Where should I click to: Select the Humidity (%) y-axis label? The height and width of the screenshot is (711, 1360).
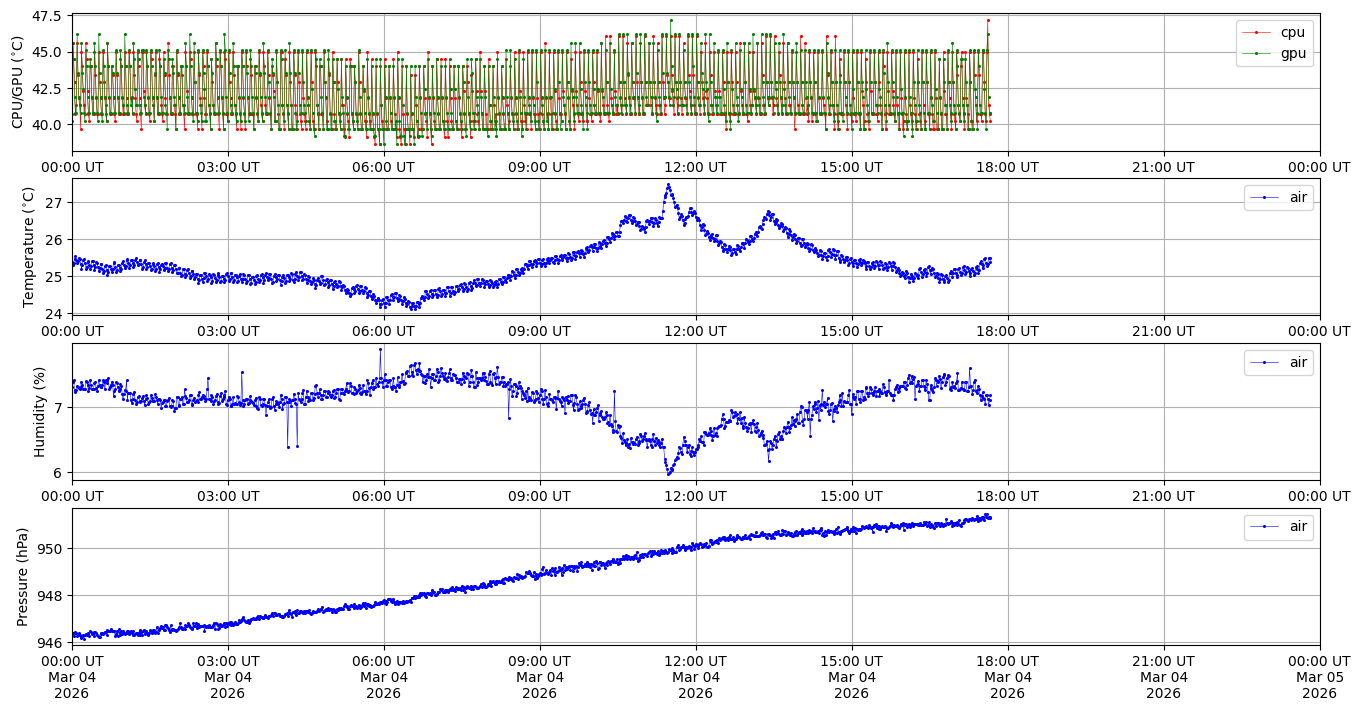[x=40, y=411]
